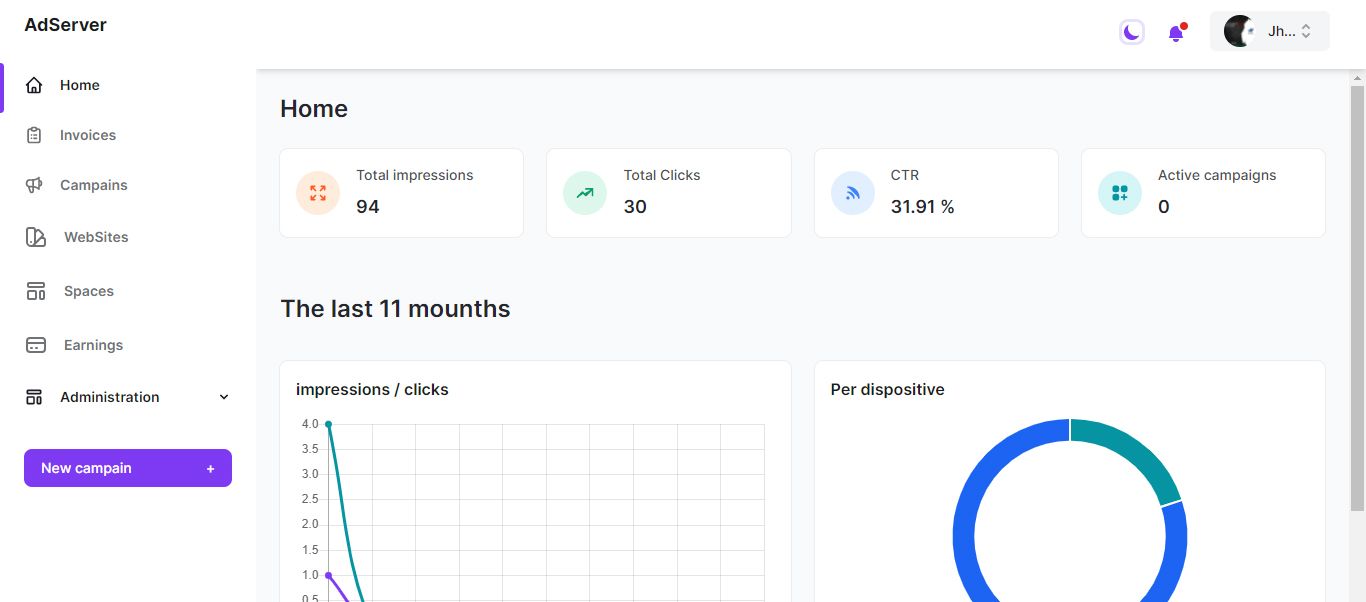Click the Campains megaphone icon
Screen dimensions: 1366x602
tap(34, 185)
